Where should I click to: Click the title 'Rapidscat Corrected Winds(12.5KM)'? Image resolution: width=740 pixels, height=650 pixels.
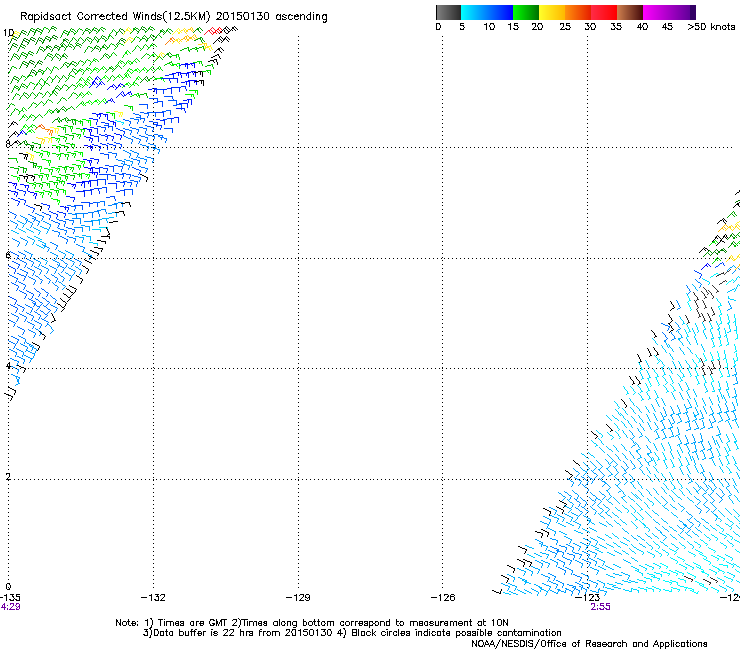click(x=115, y=17)
